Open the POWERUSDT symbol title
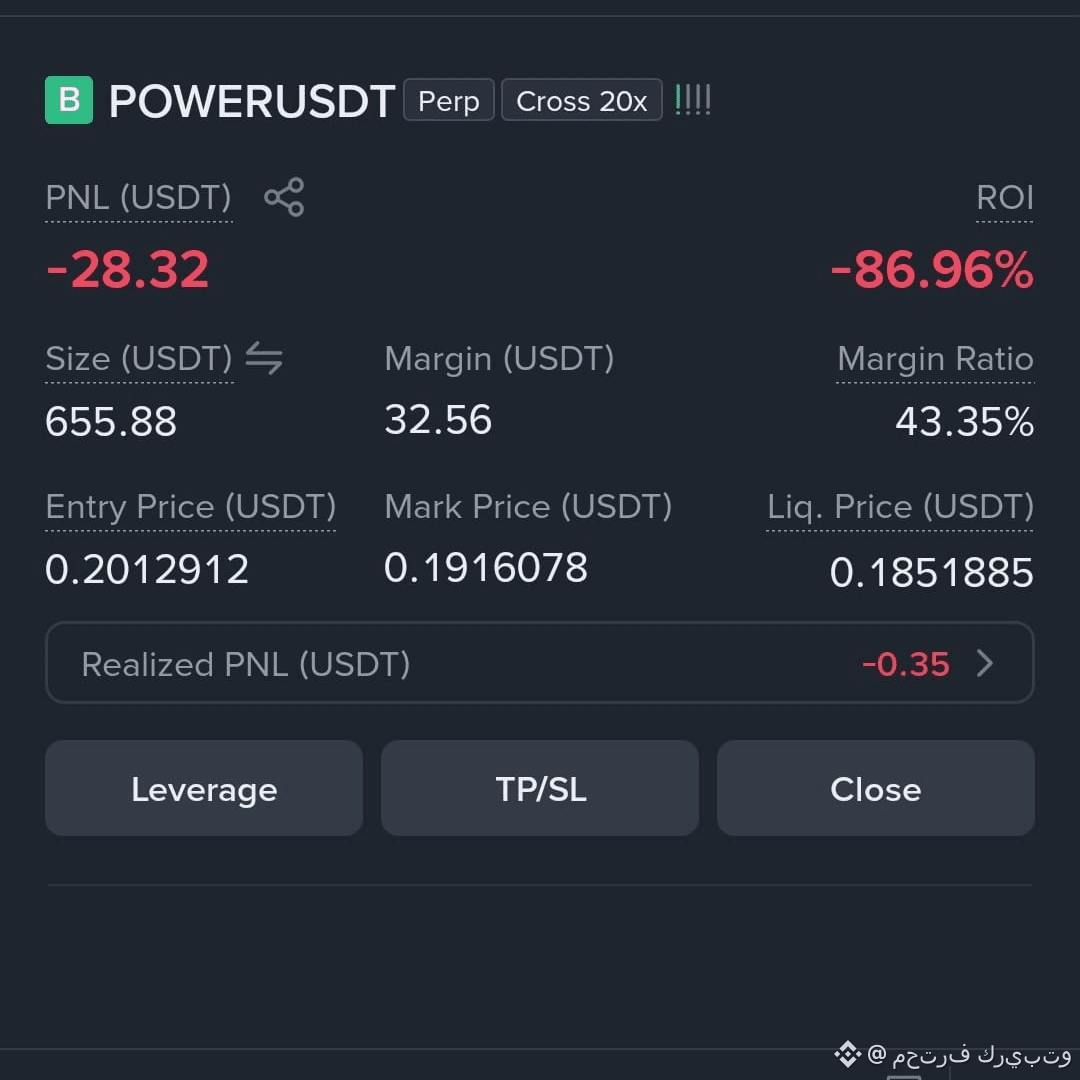The width and height of the screenshot is (1080, 1080). coord(252,101)
